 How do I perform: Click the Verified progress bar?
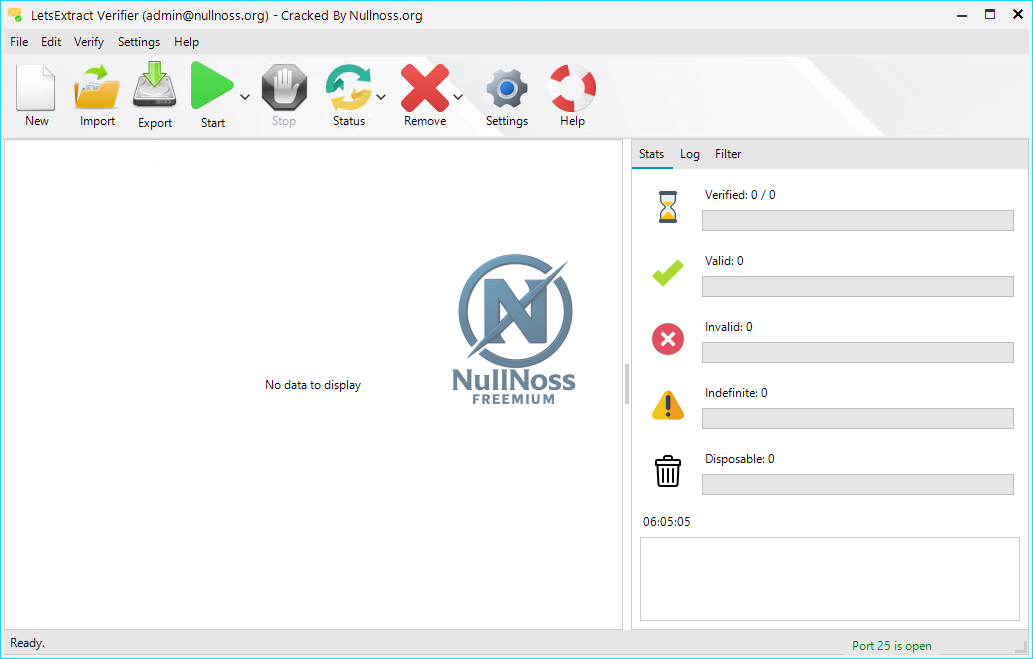(x=857, y=221)
